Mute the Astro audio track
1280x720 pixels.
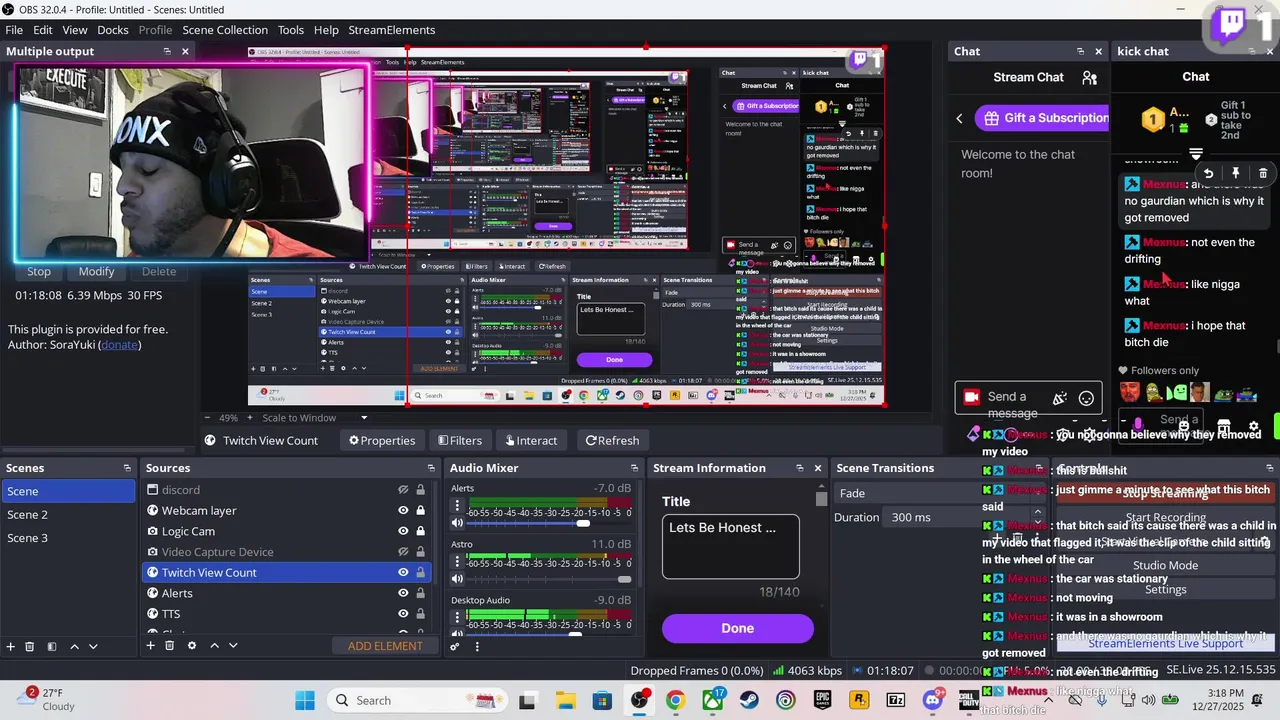(457, 579)
